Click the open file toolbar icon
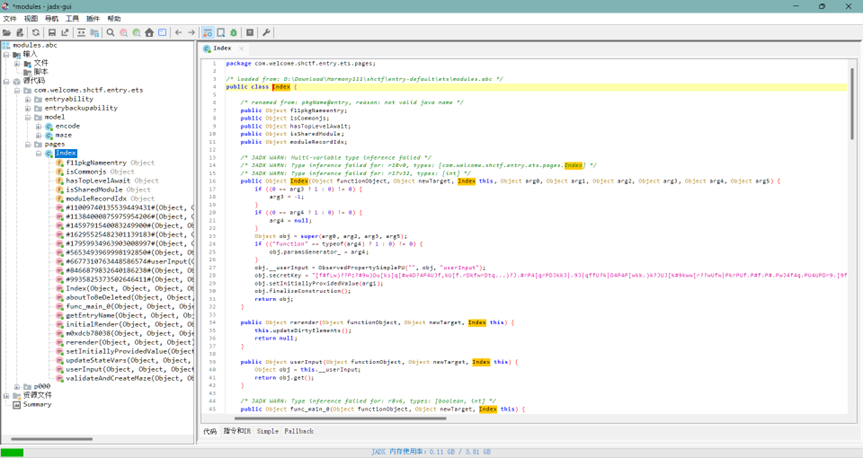 [7, 32]
